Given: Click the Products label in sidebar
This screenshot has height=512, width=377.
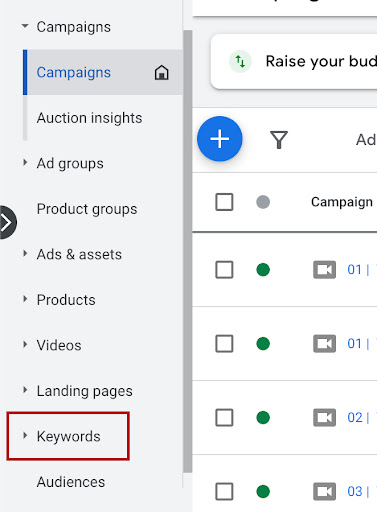Looking at the screenshot, I should tap(66, 300).
